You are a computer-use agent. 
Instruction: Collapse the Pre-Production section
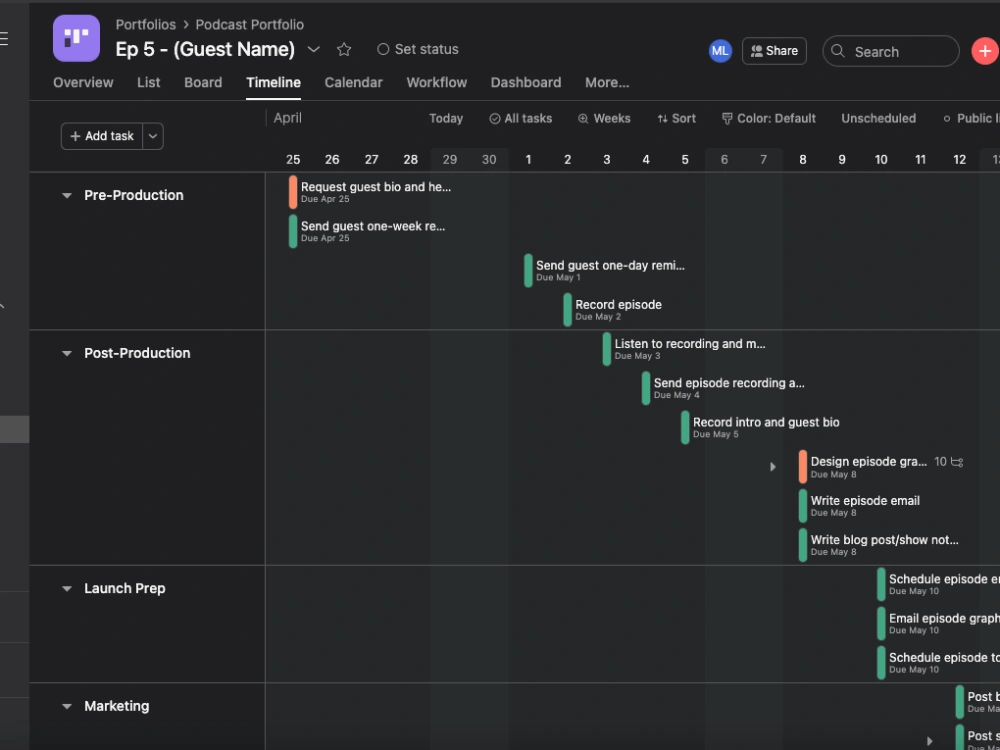[x=66, y=196]
